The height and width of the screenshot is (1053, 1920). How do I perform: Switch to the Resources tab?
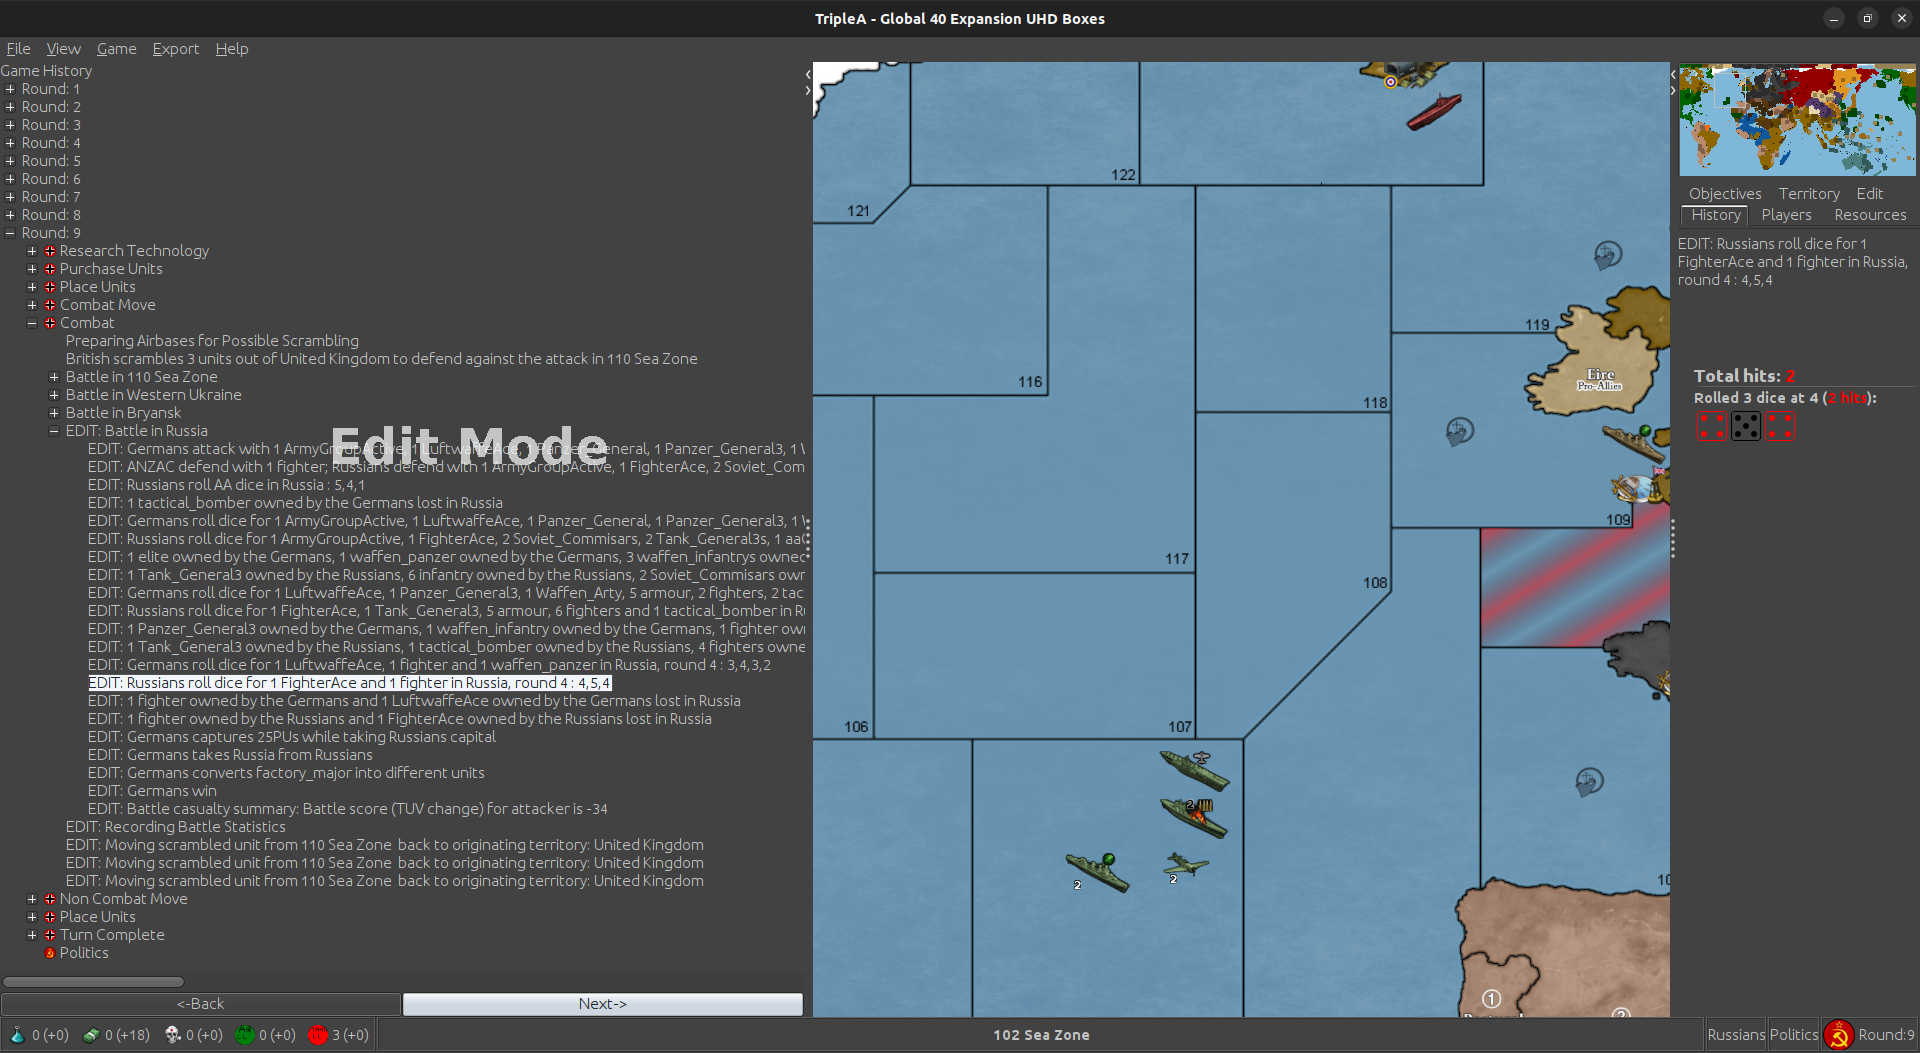(1870, 215)
